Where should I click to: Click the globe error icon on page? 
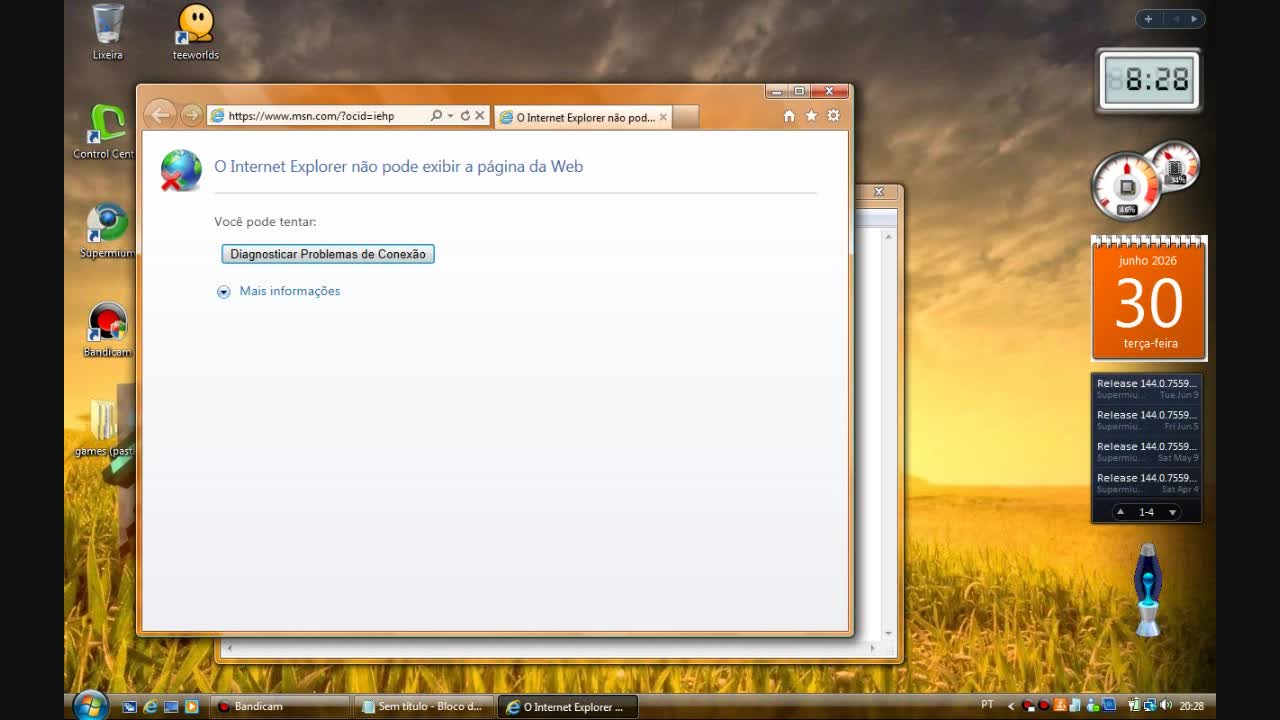(181, 170)
